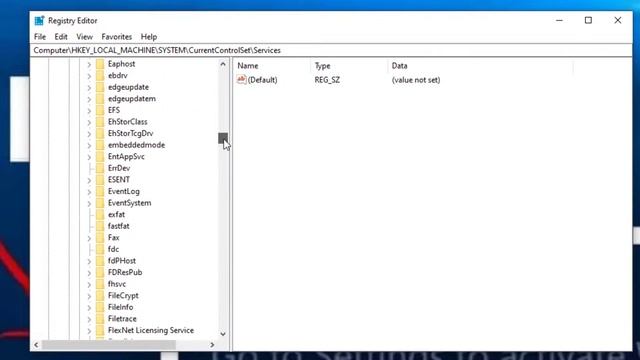Click the fdPHost folder icon
This screenshot has height=360, width=640.
click(x=100, y=261)
